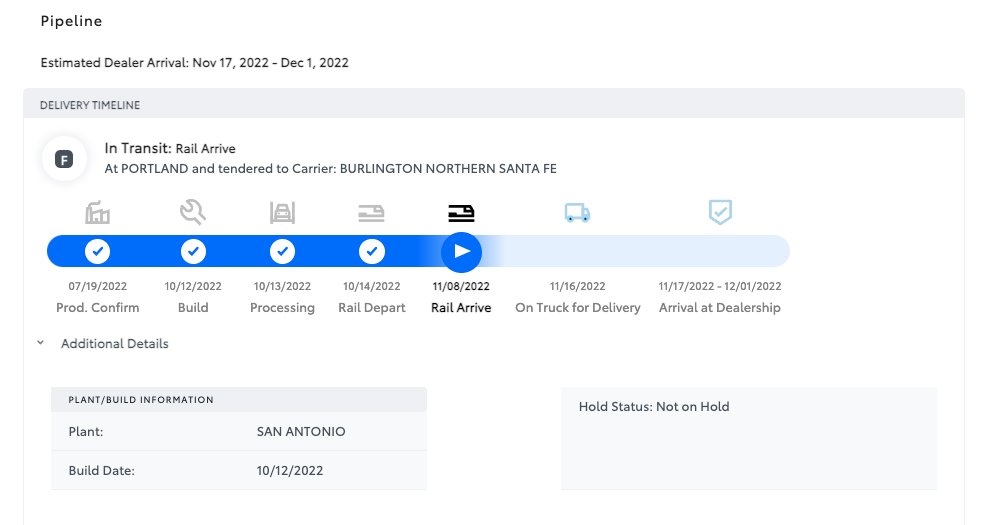Screen dimensions: 983x525
Task: Click the On Truck for Delivery label
Action: coord(578,308)
